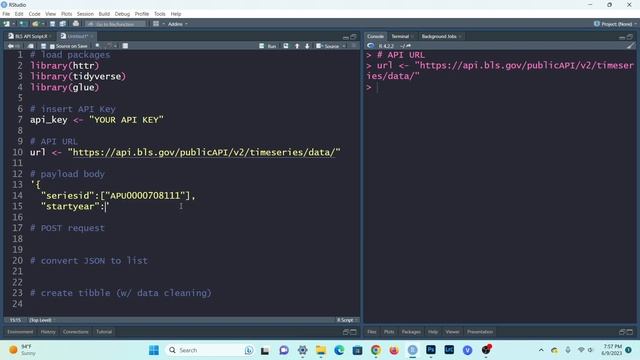The width and height of the screenshot is (640, 360).
Task: Re-run previous code region
Action: click(x=286, y=46)
